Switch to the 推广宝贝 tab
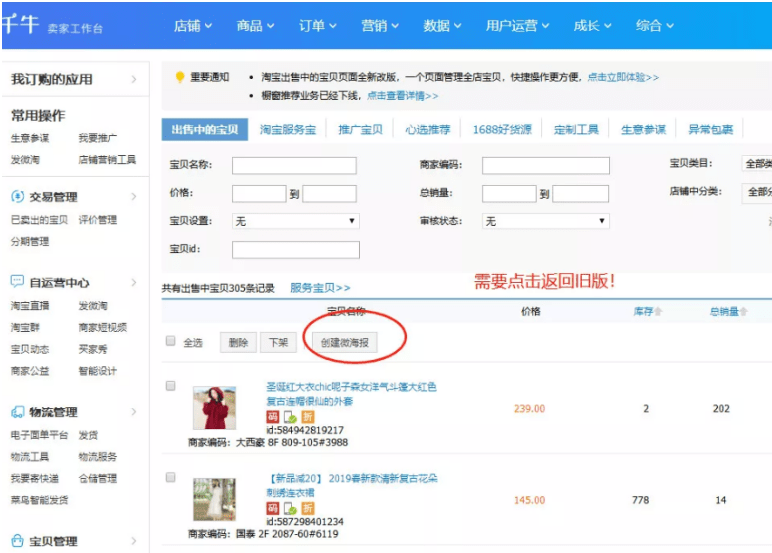Viewport: 772px width, 553px height. point(360,130)
